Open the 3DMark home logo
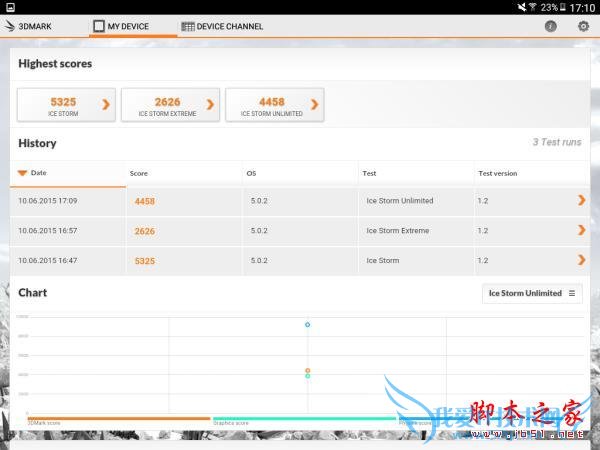600x450 pixels. click(29, 26)
